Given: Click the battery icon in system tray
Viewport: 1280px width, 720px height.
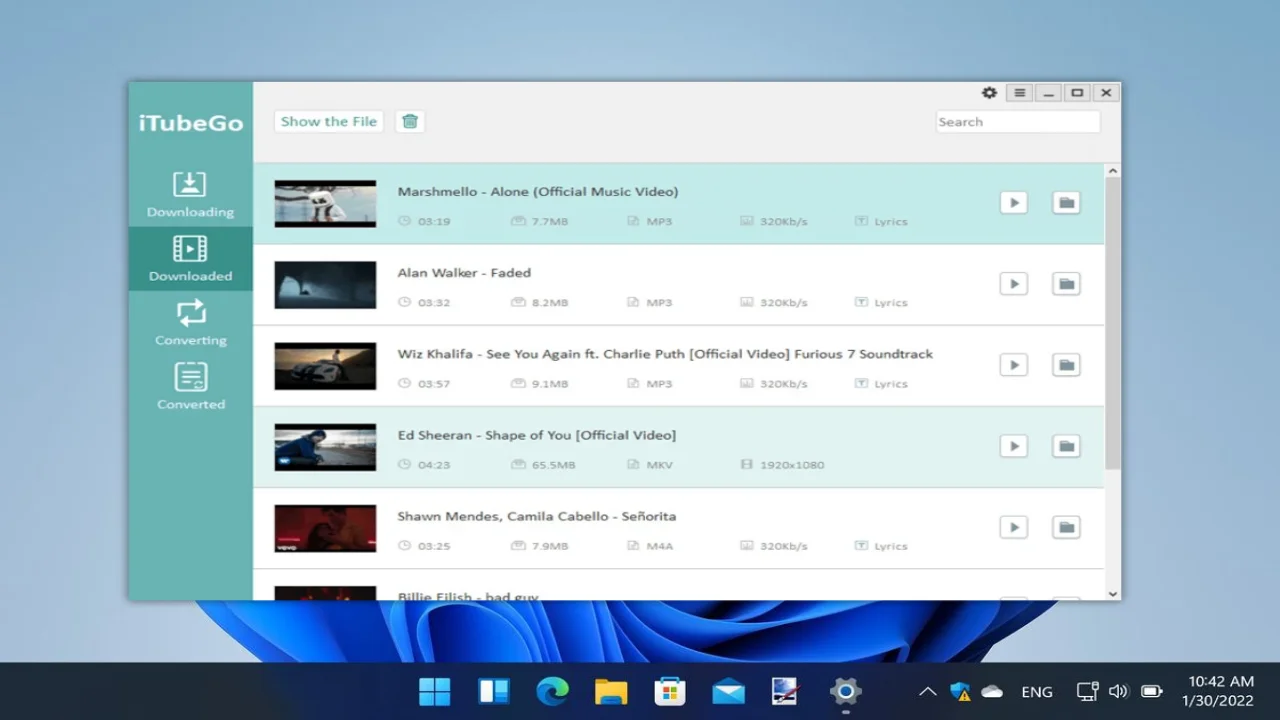Looking at the screenshot, I should pos(1152,691).
